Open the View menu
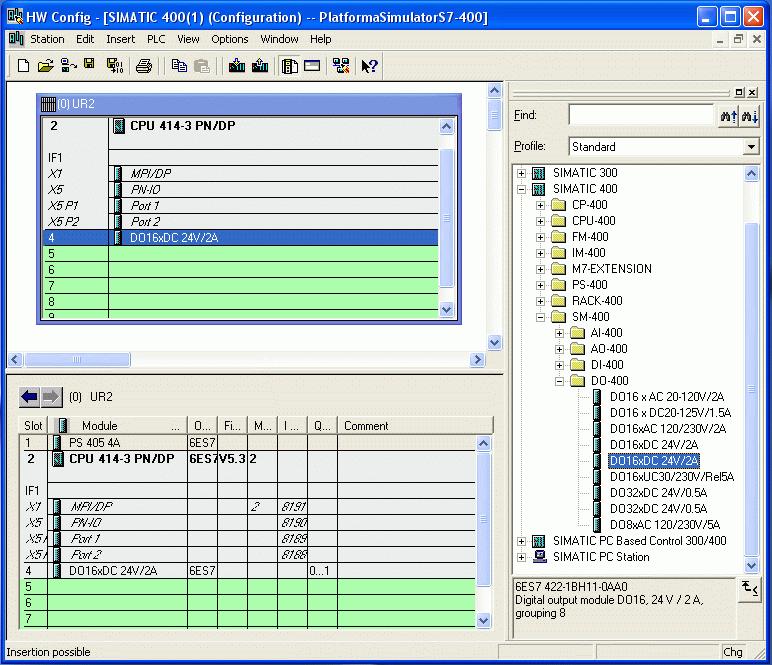 tap(188, 39)
